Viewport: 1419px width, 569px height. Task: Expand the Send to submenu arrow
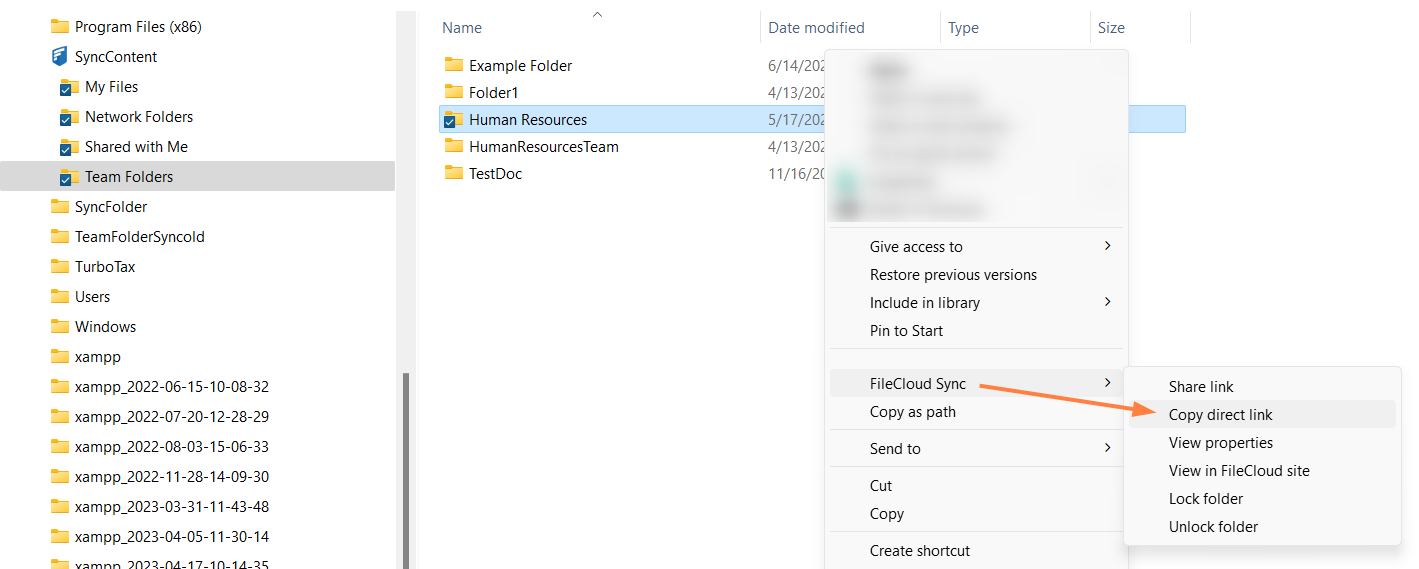tap(1107, 448)
